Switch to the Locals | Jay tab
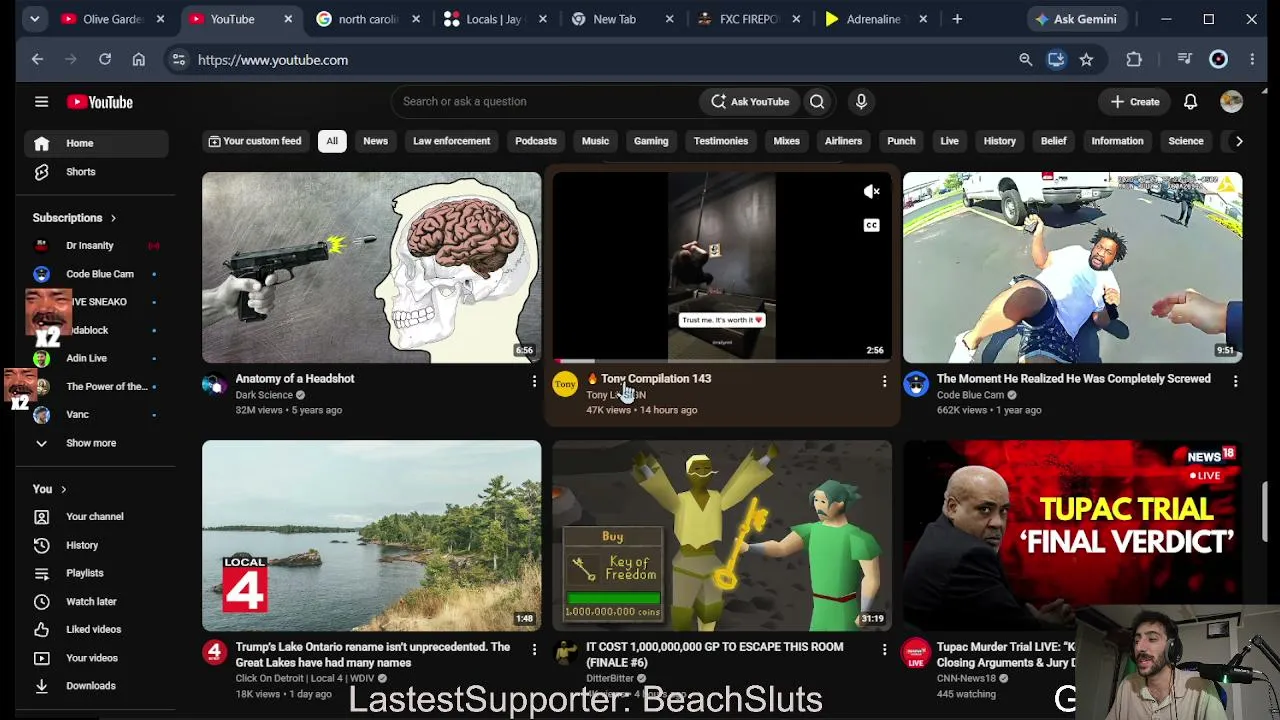 point(497,19)
